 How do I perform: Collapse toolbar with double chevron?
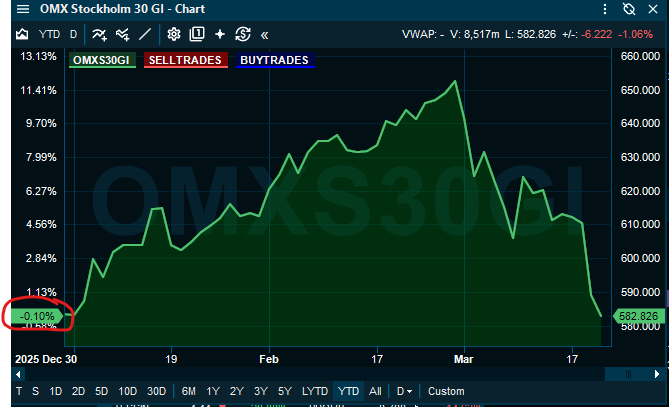point(265,35)
